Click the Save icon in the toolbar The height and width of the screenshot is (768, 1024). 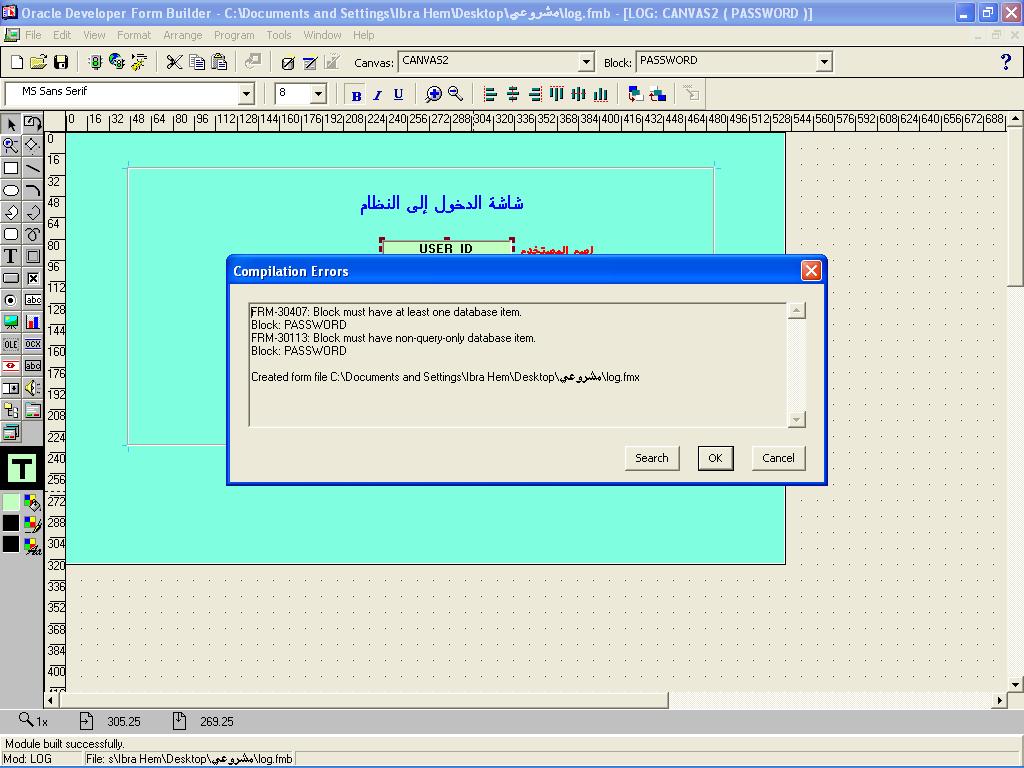(60, 62)
